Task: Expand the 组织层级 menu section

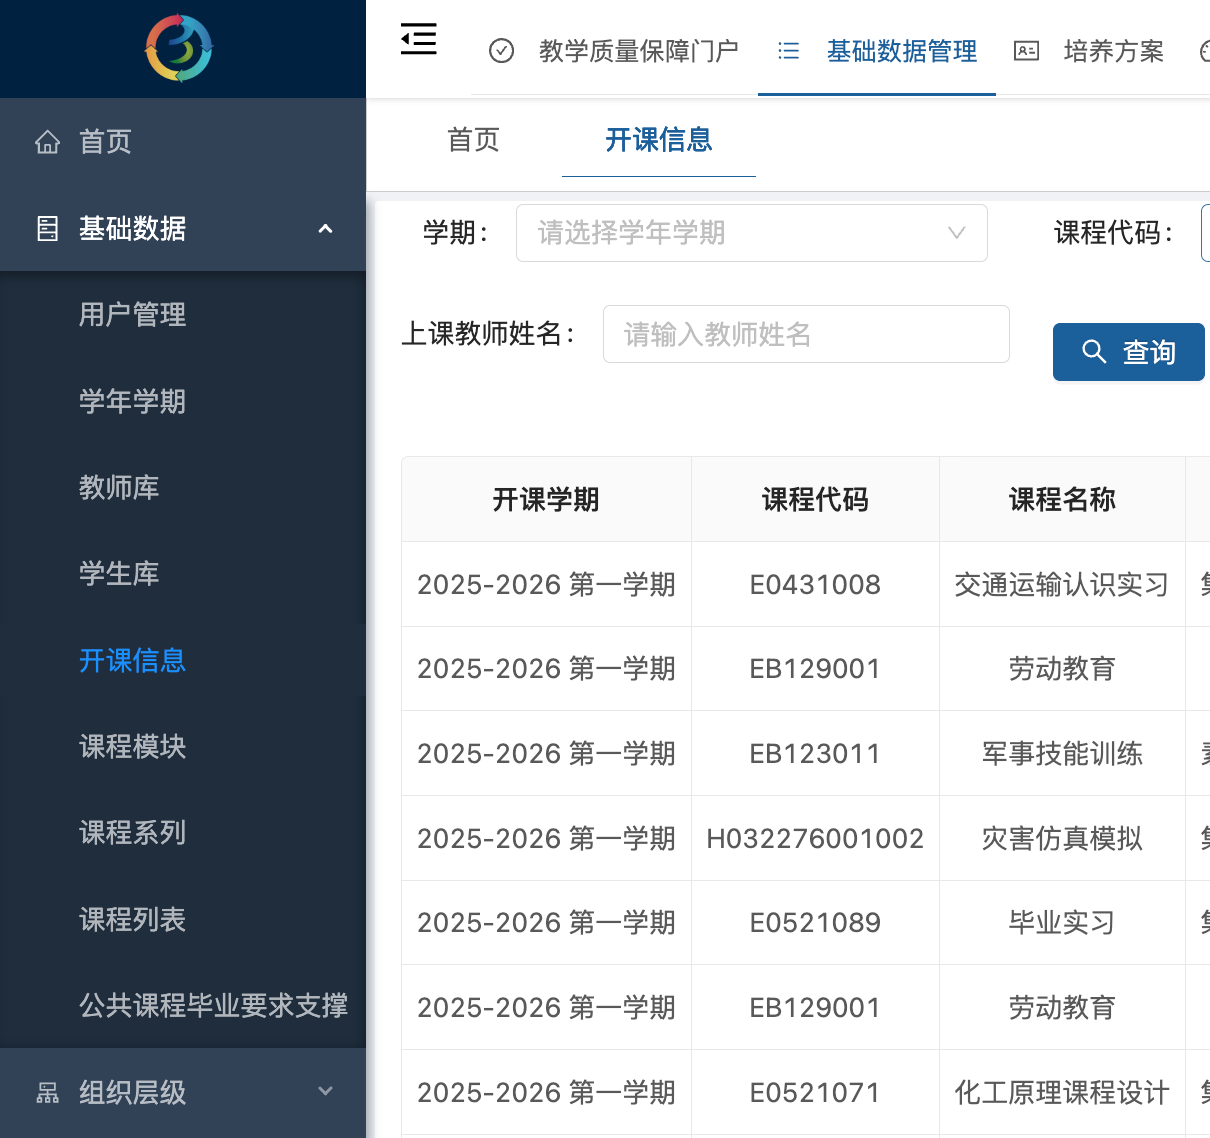Action: [x=325, y=1092]
